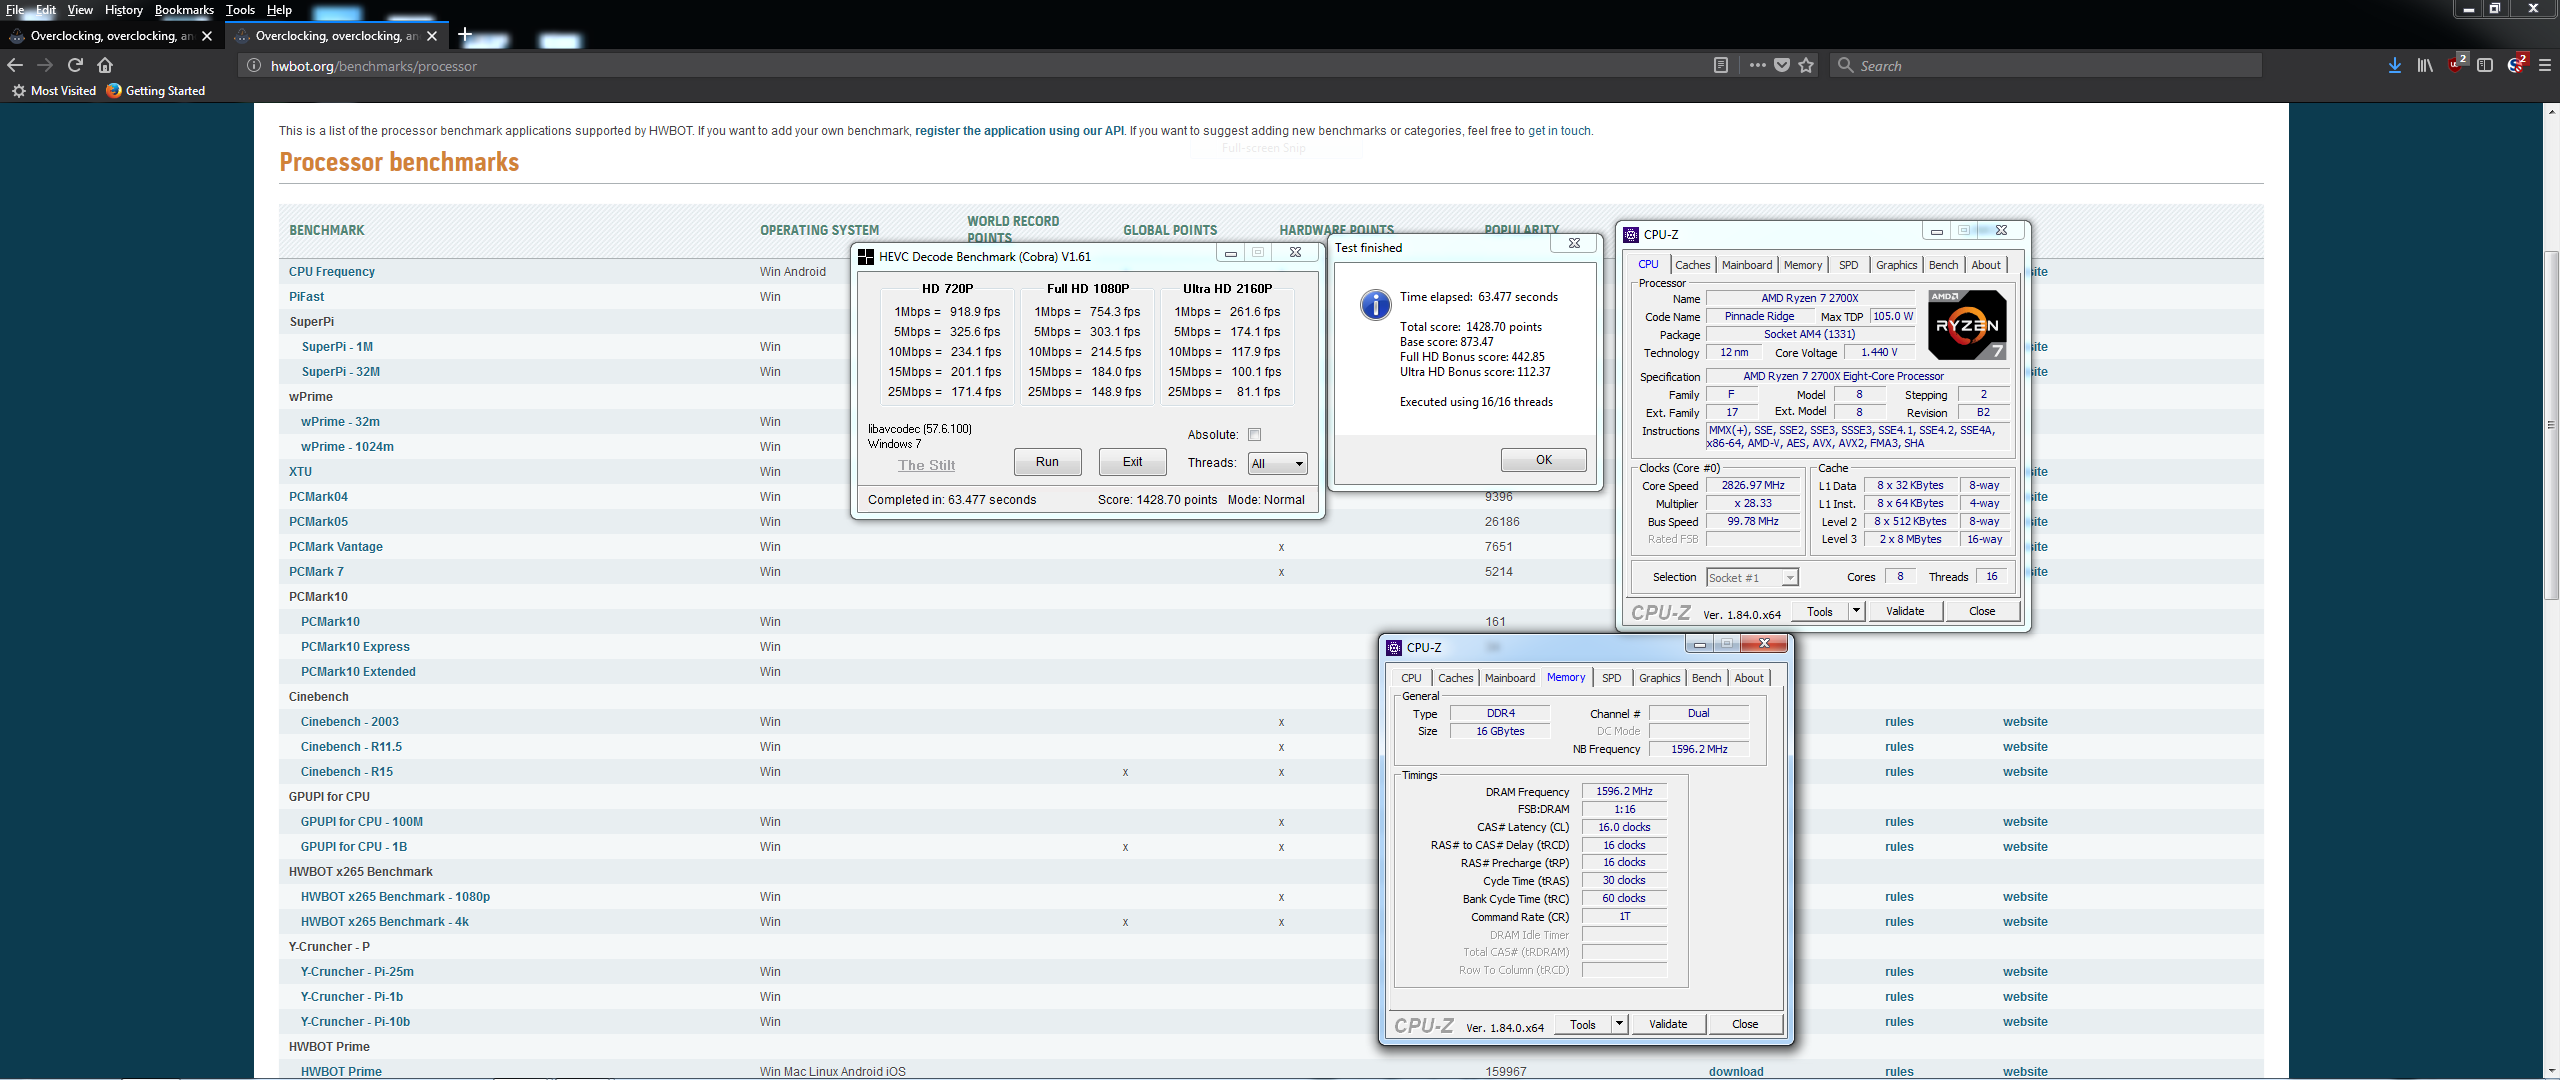This screenshot has width=2560, height=1080.
Task: Click the CPU-Z title icon of the memory window
Action: (1394, 648)
